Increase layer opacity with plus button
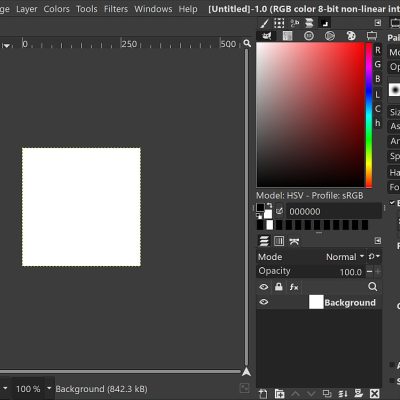This screenshot has height=400, width=400. click(378, 272)
